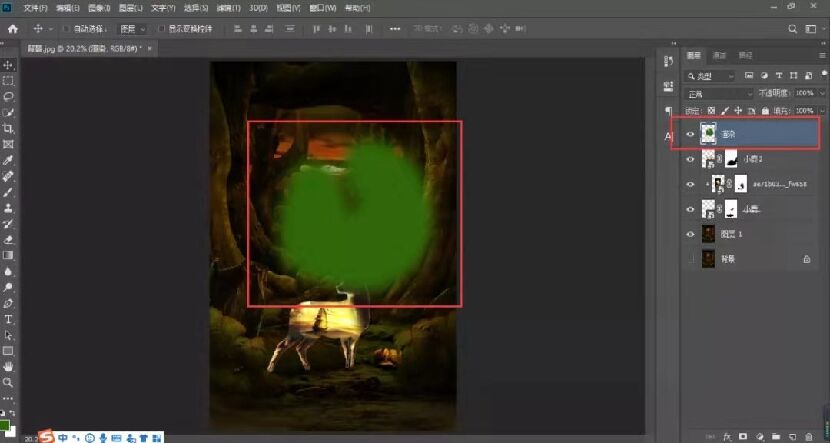Lock transparent pixels button

click(711, 111)
